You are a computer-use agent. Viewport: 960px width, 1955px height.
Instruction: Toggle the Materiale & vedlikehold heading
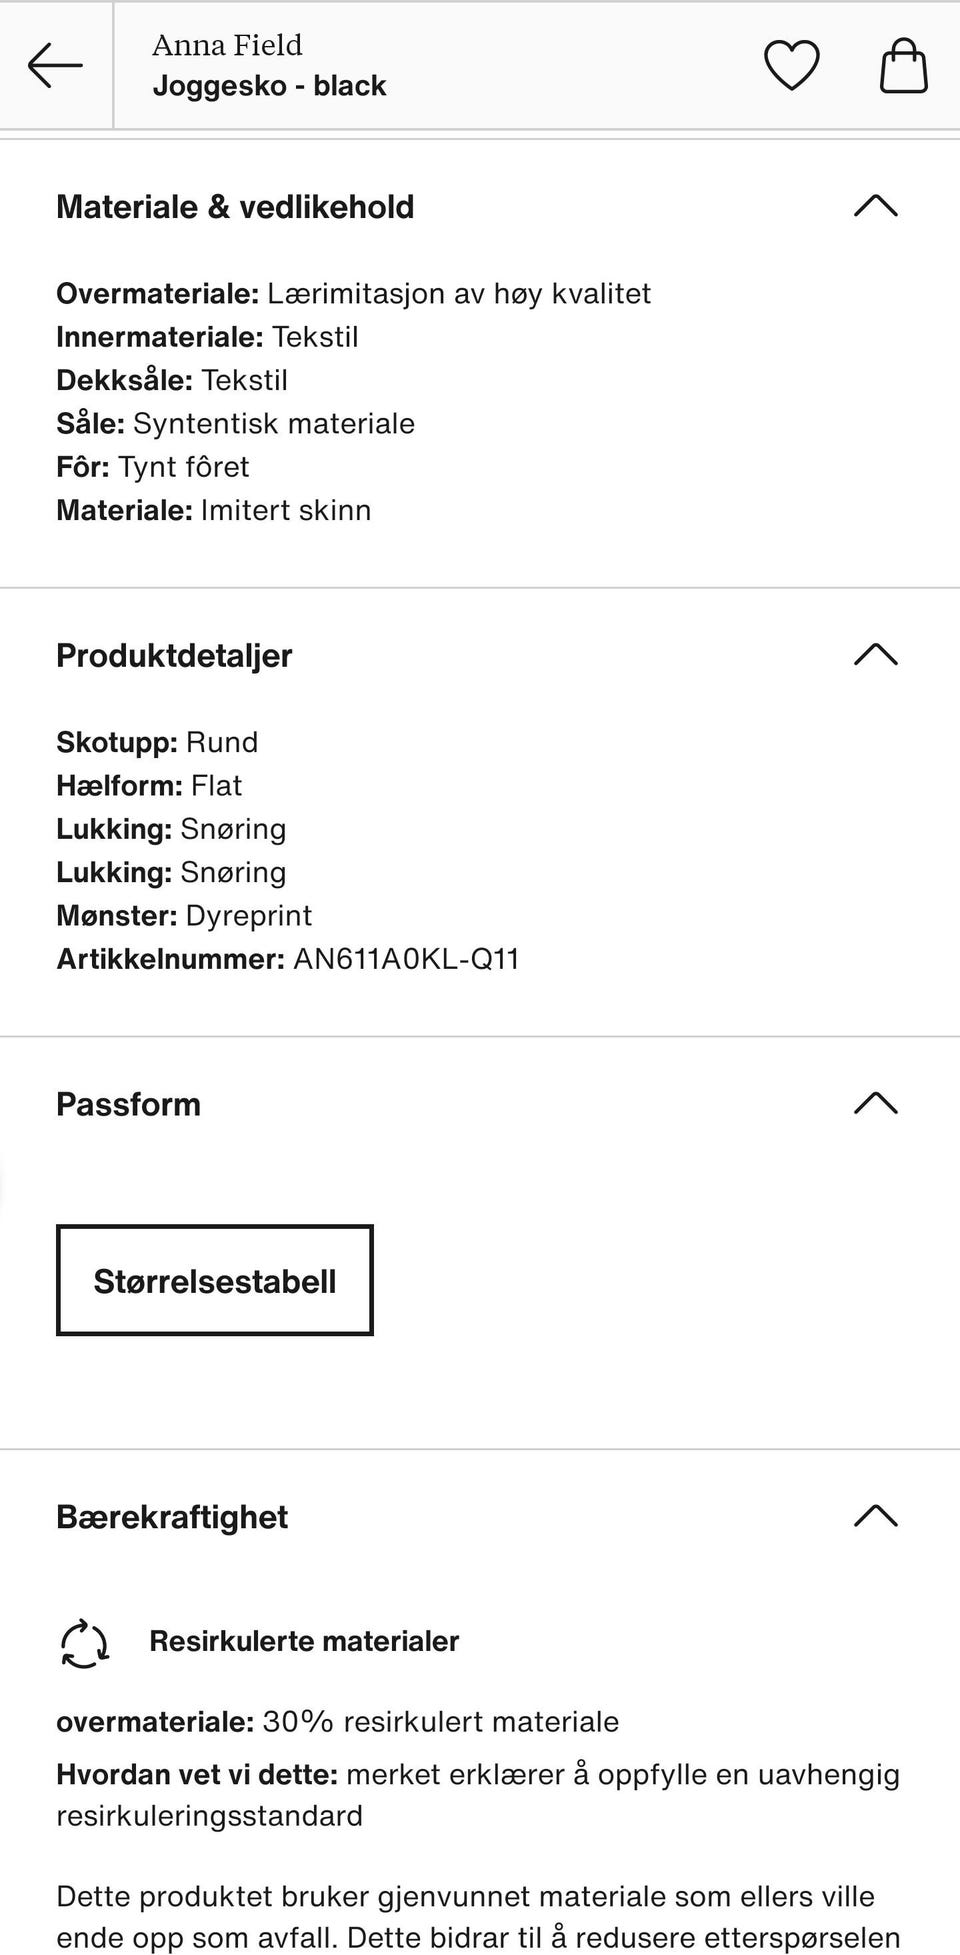point(235,207)
